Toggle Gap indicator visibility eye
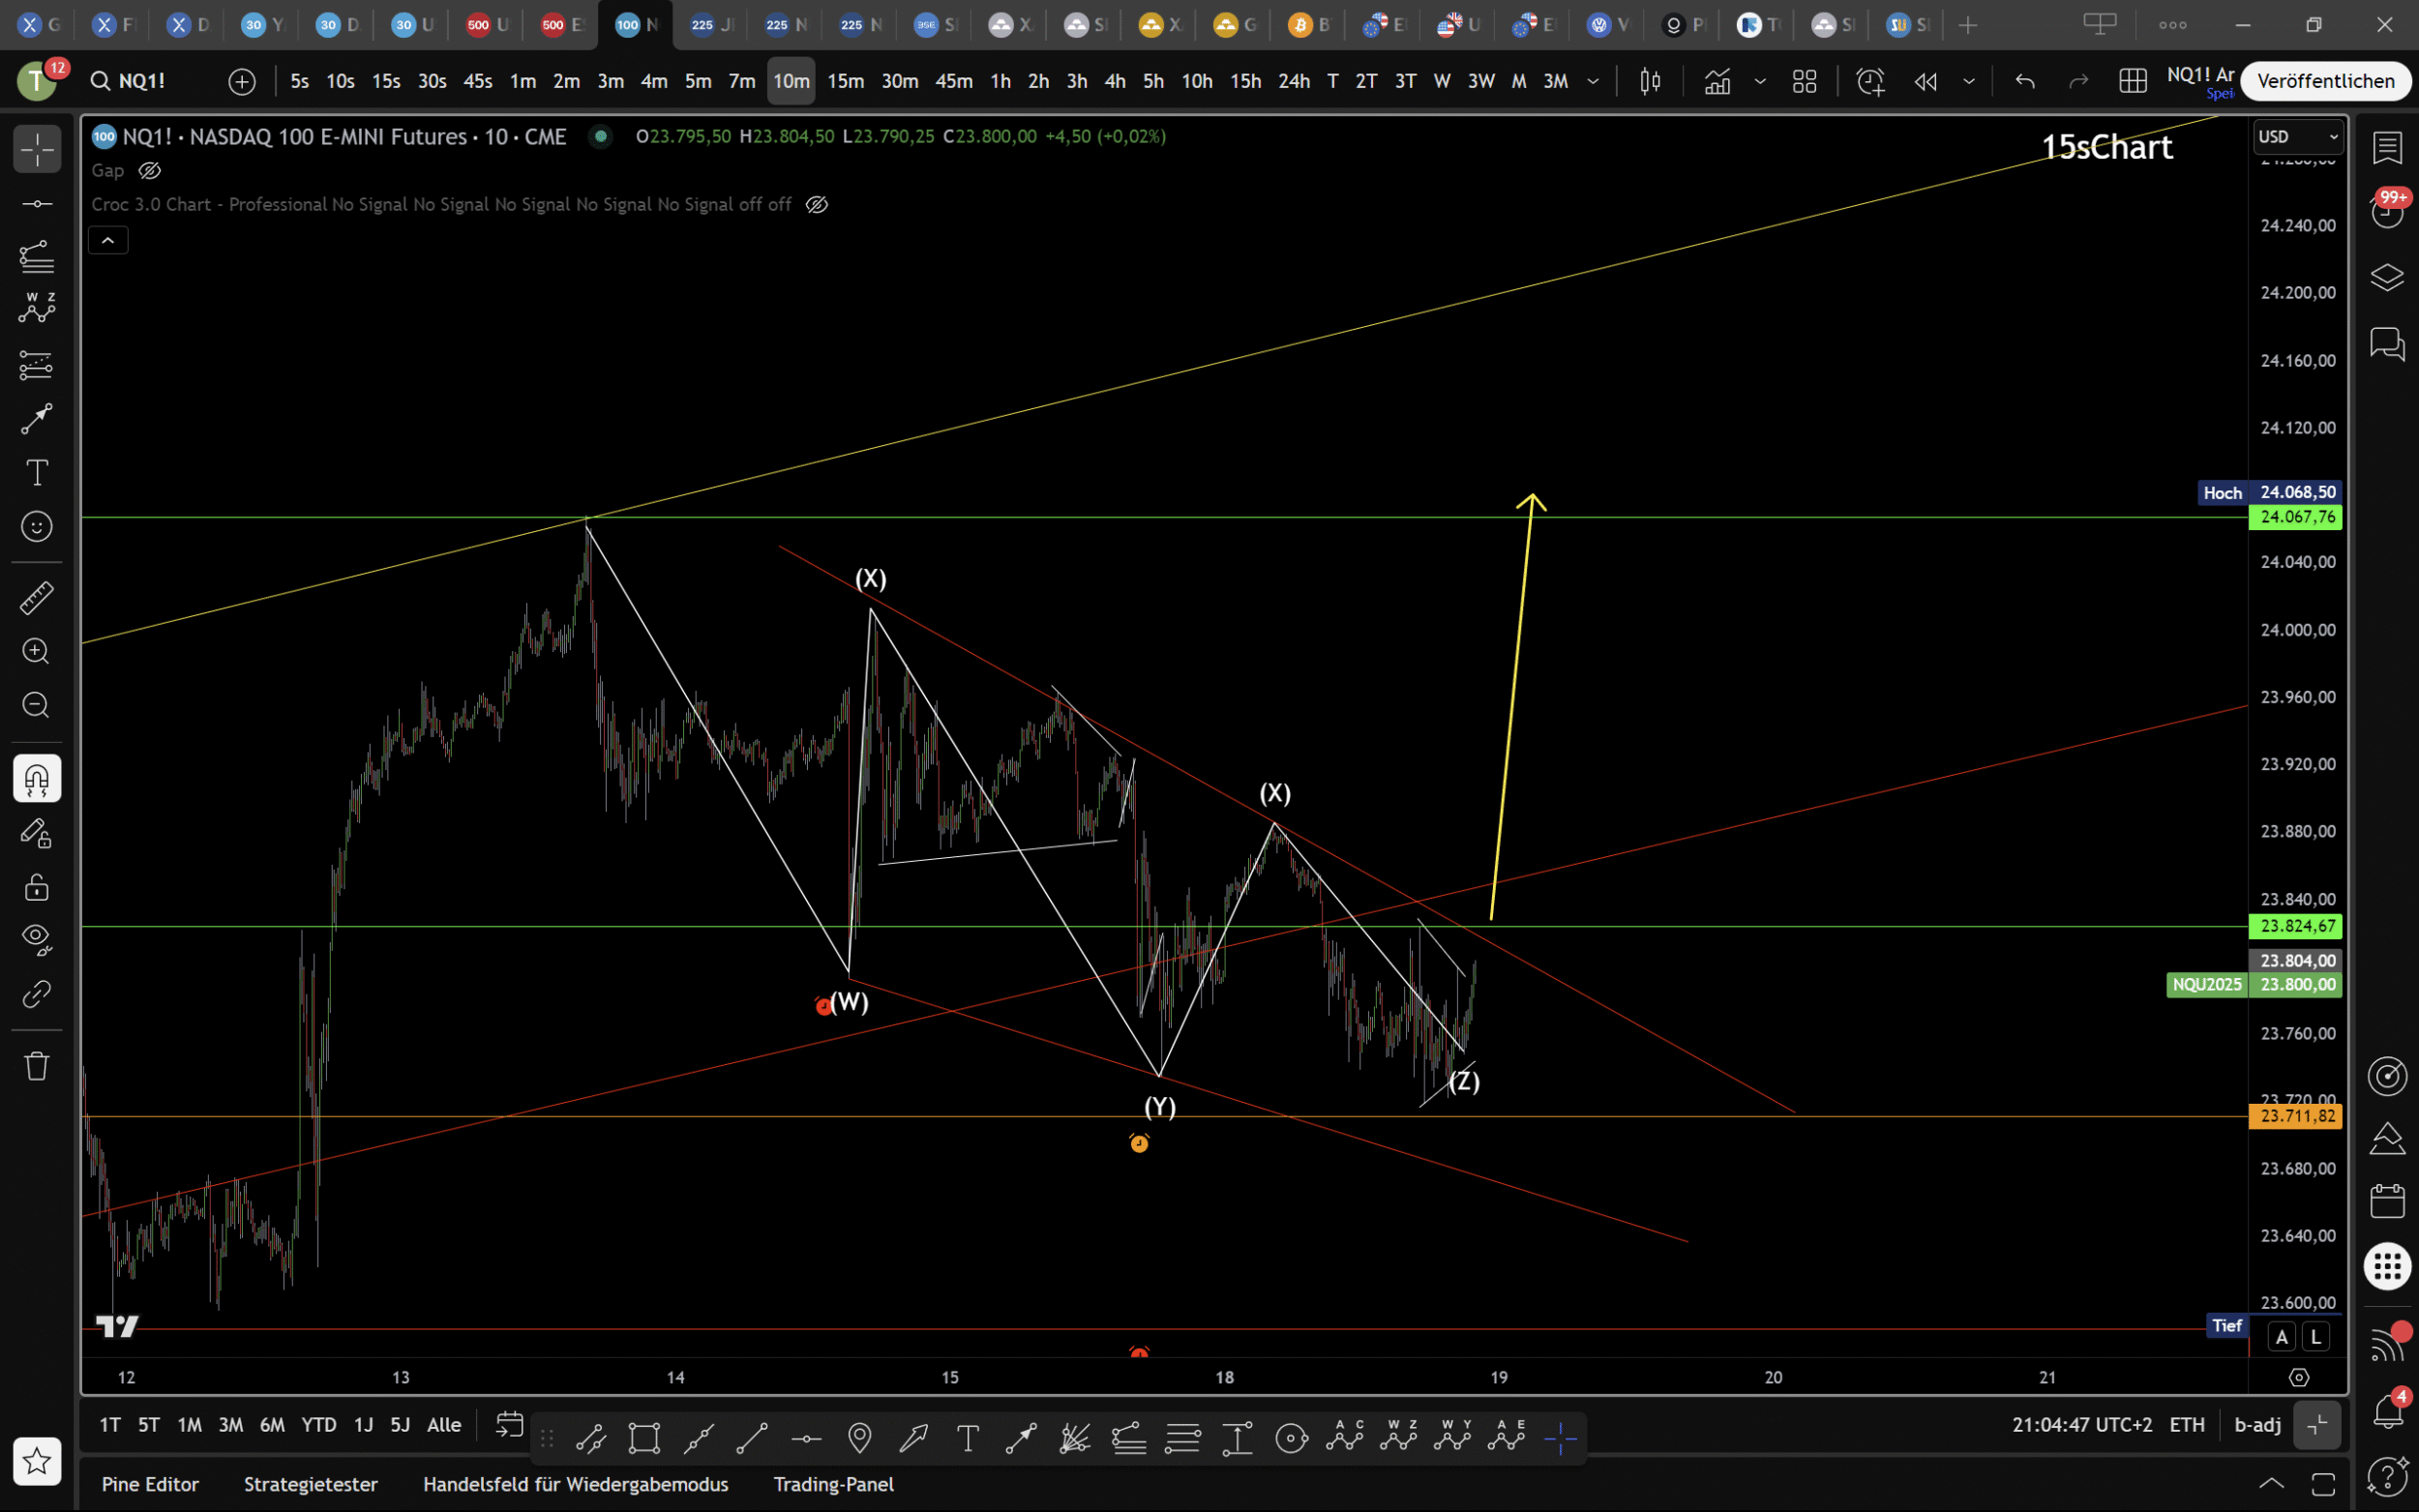This screenshot has width=2419, height=1512. pos(149,171)
